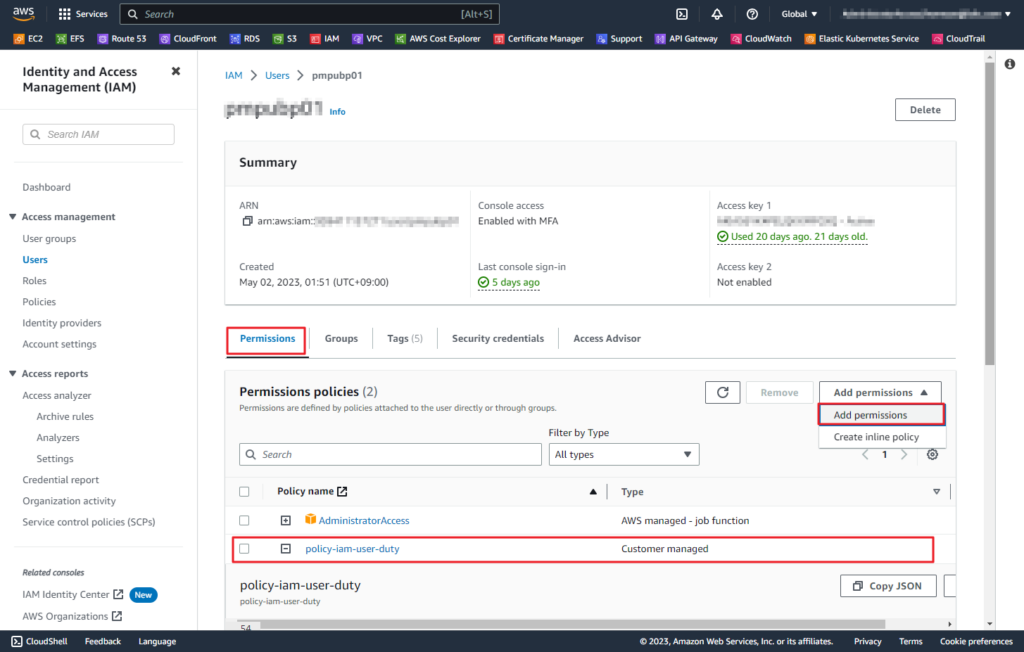This screenshot has height=652, width=1024.
Task: Open Elastic Kubernetes Service shortcut
Action: (862, 39)
